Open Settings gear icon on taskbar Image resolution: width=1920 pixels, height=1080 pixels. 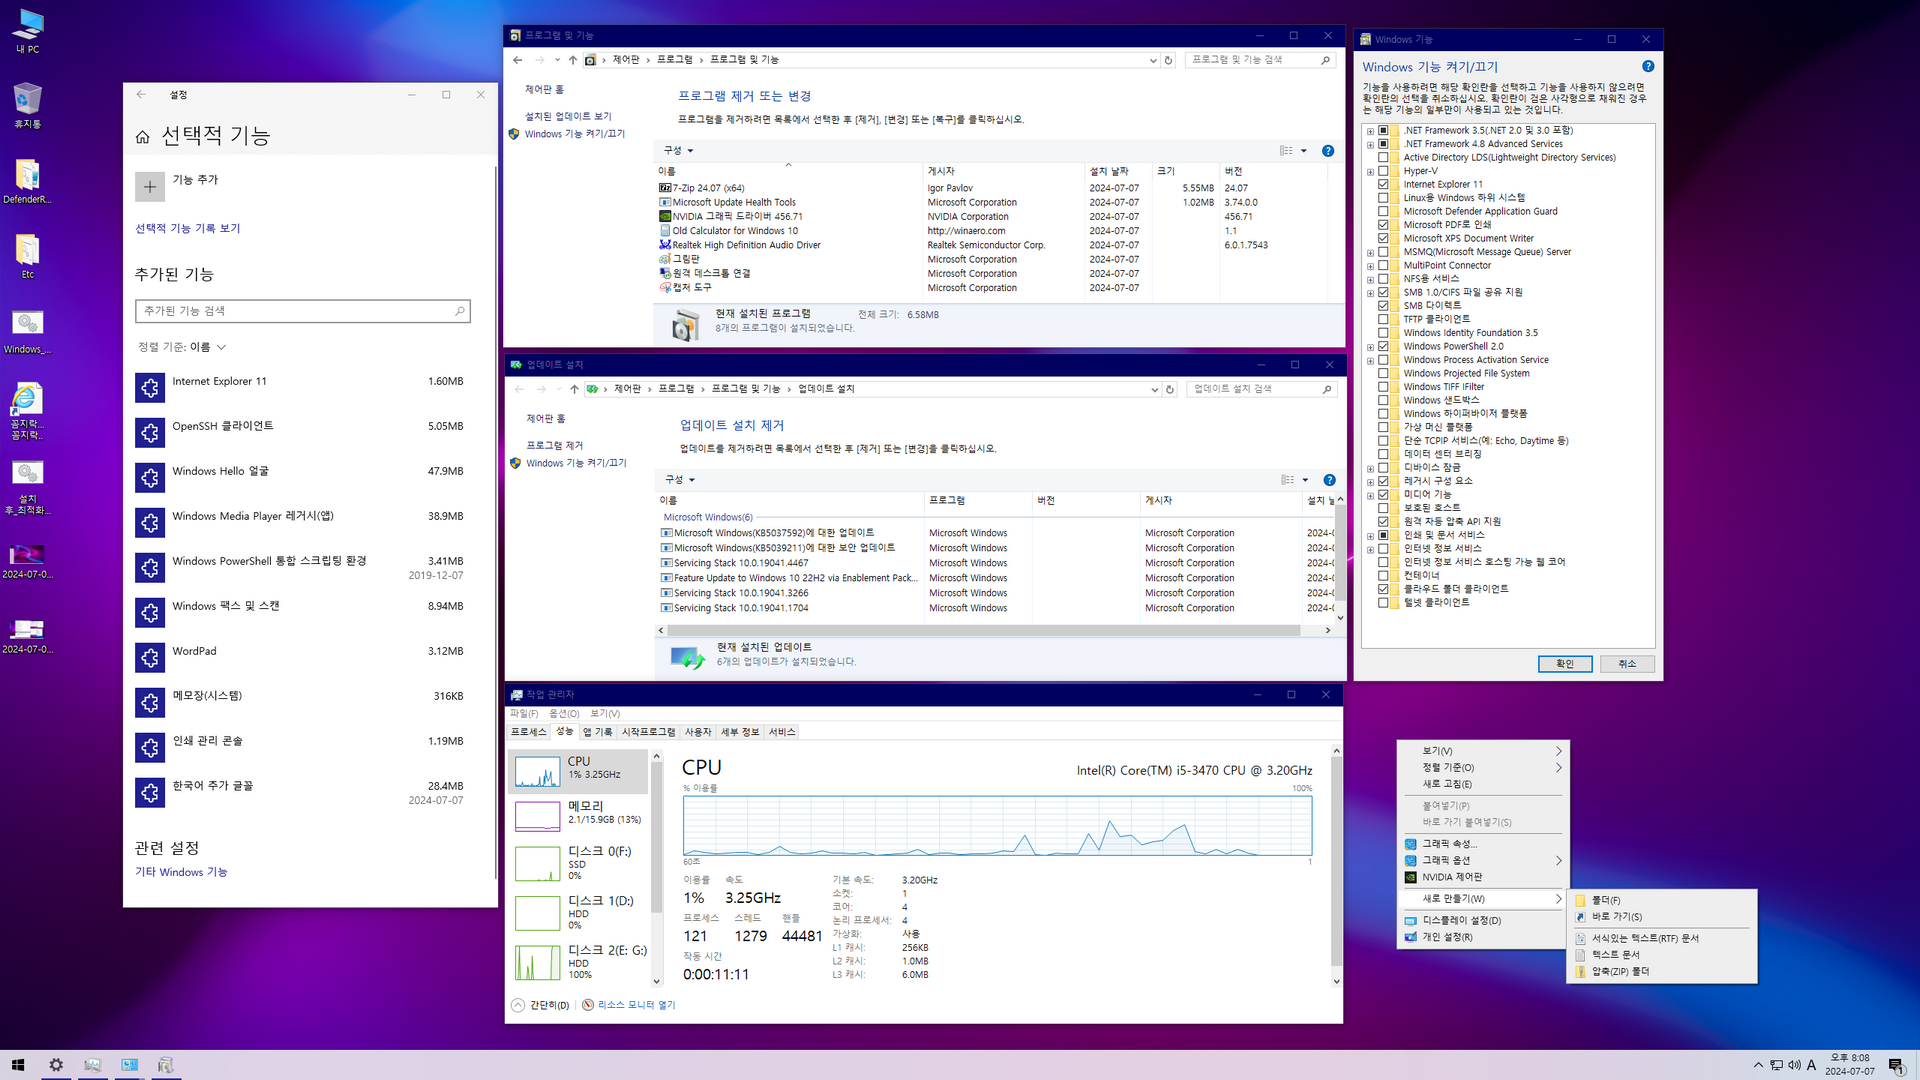[x=56, y=1065]
